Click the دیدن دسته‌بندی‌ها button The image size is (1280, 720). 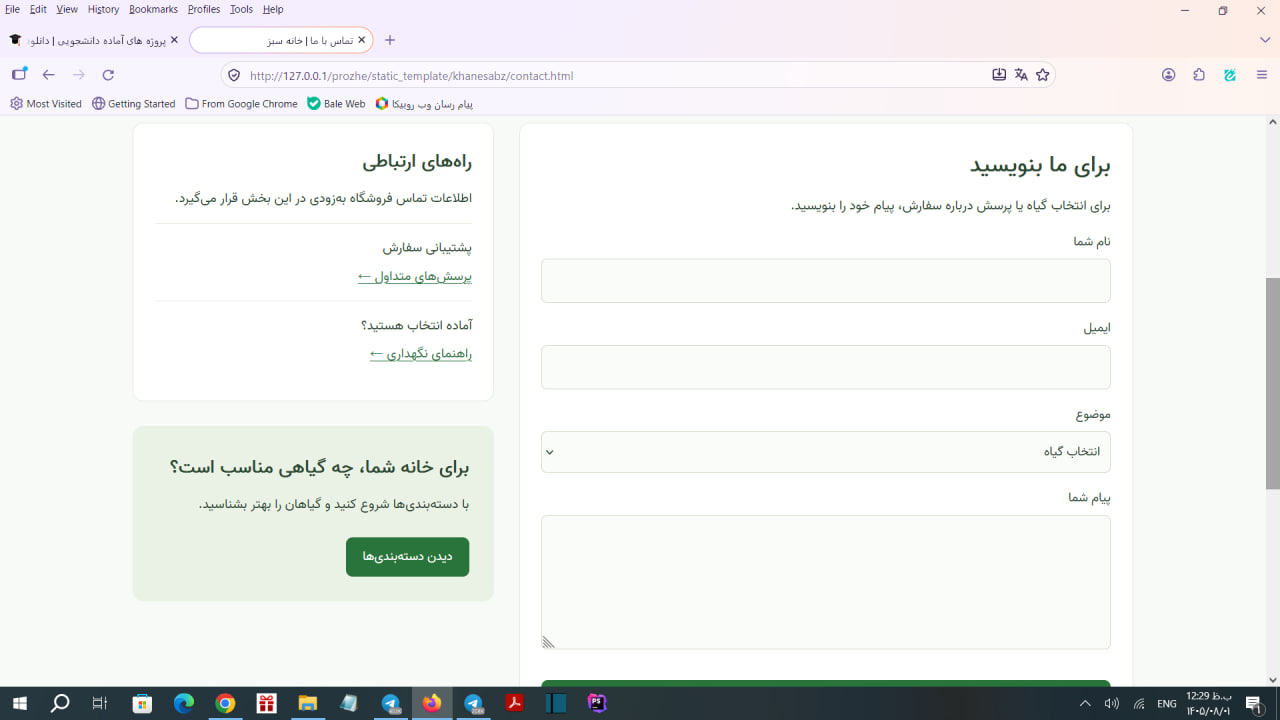coord(407,556)
